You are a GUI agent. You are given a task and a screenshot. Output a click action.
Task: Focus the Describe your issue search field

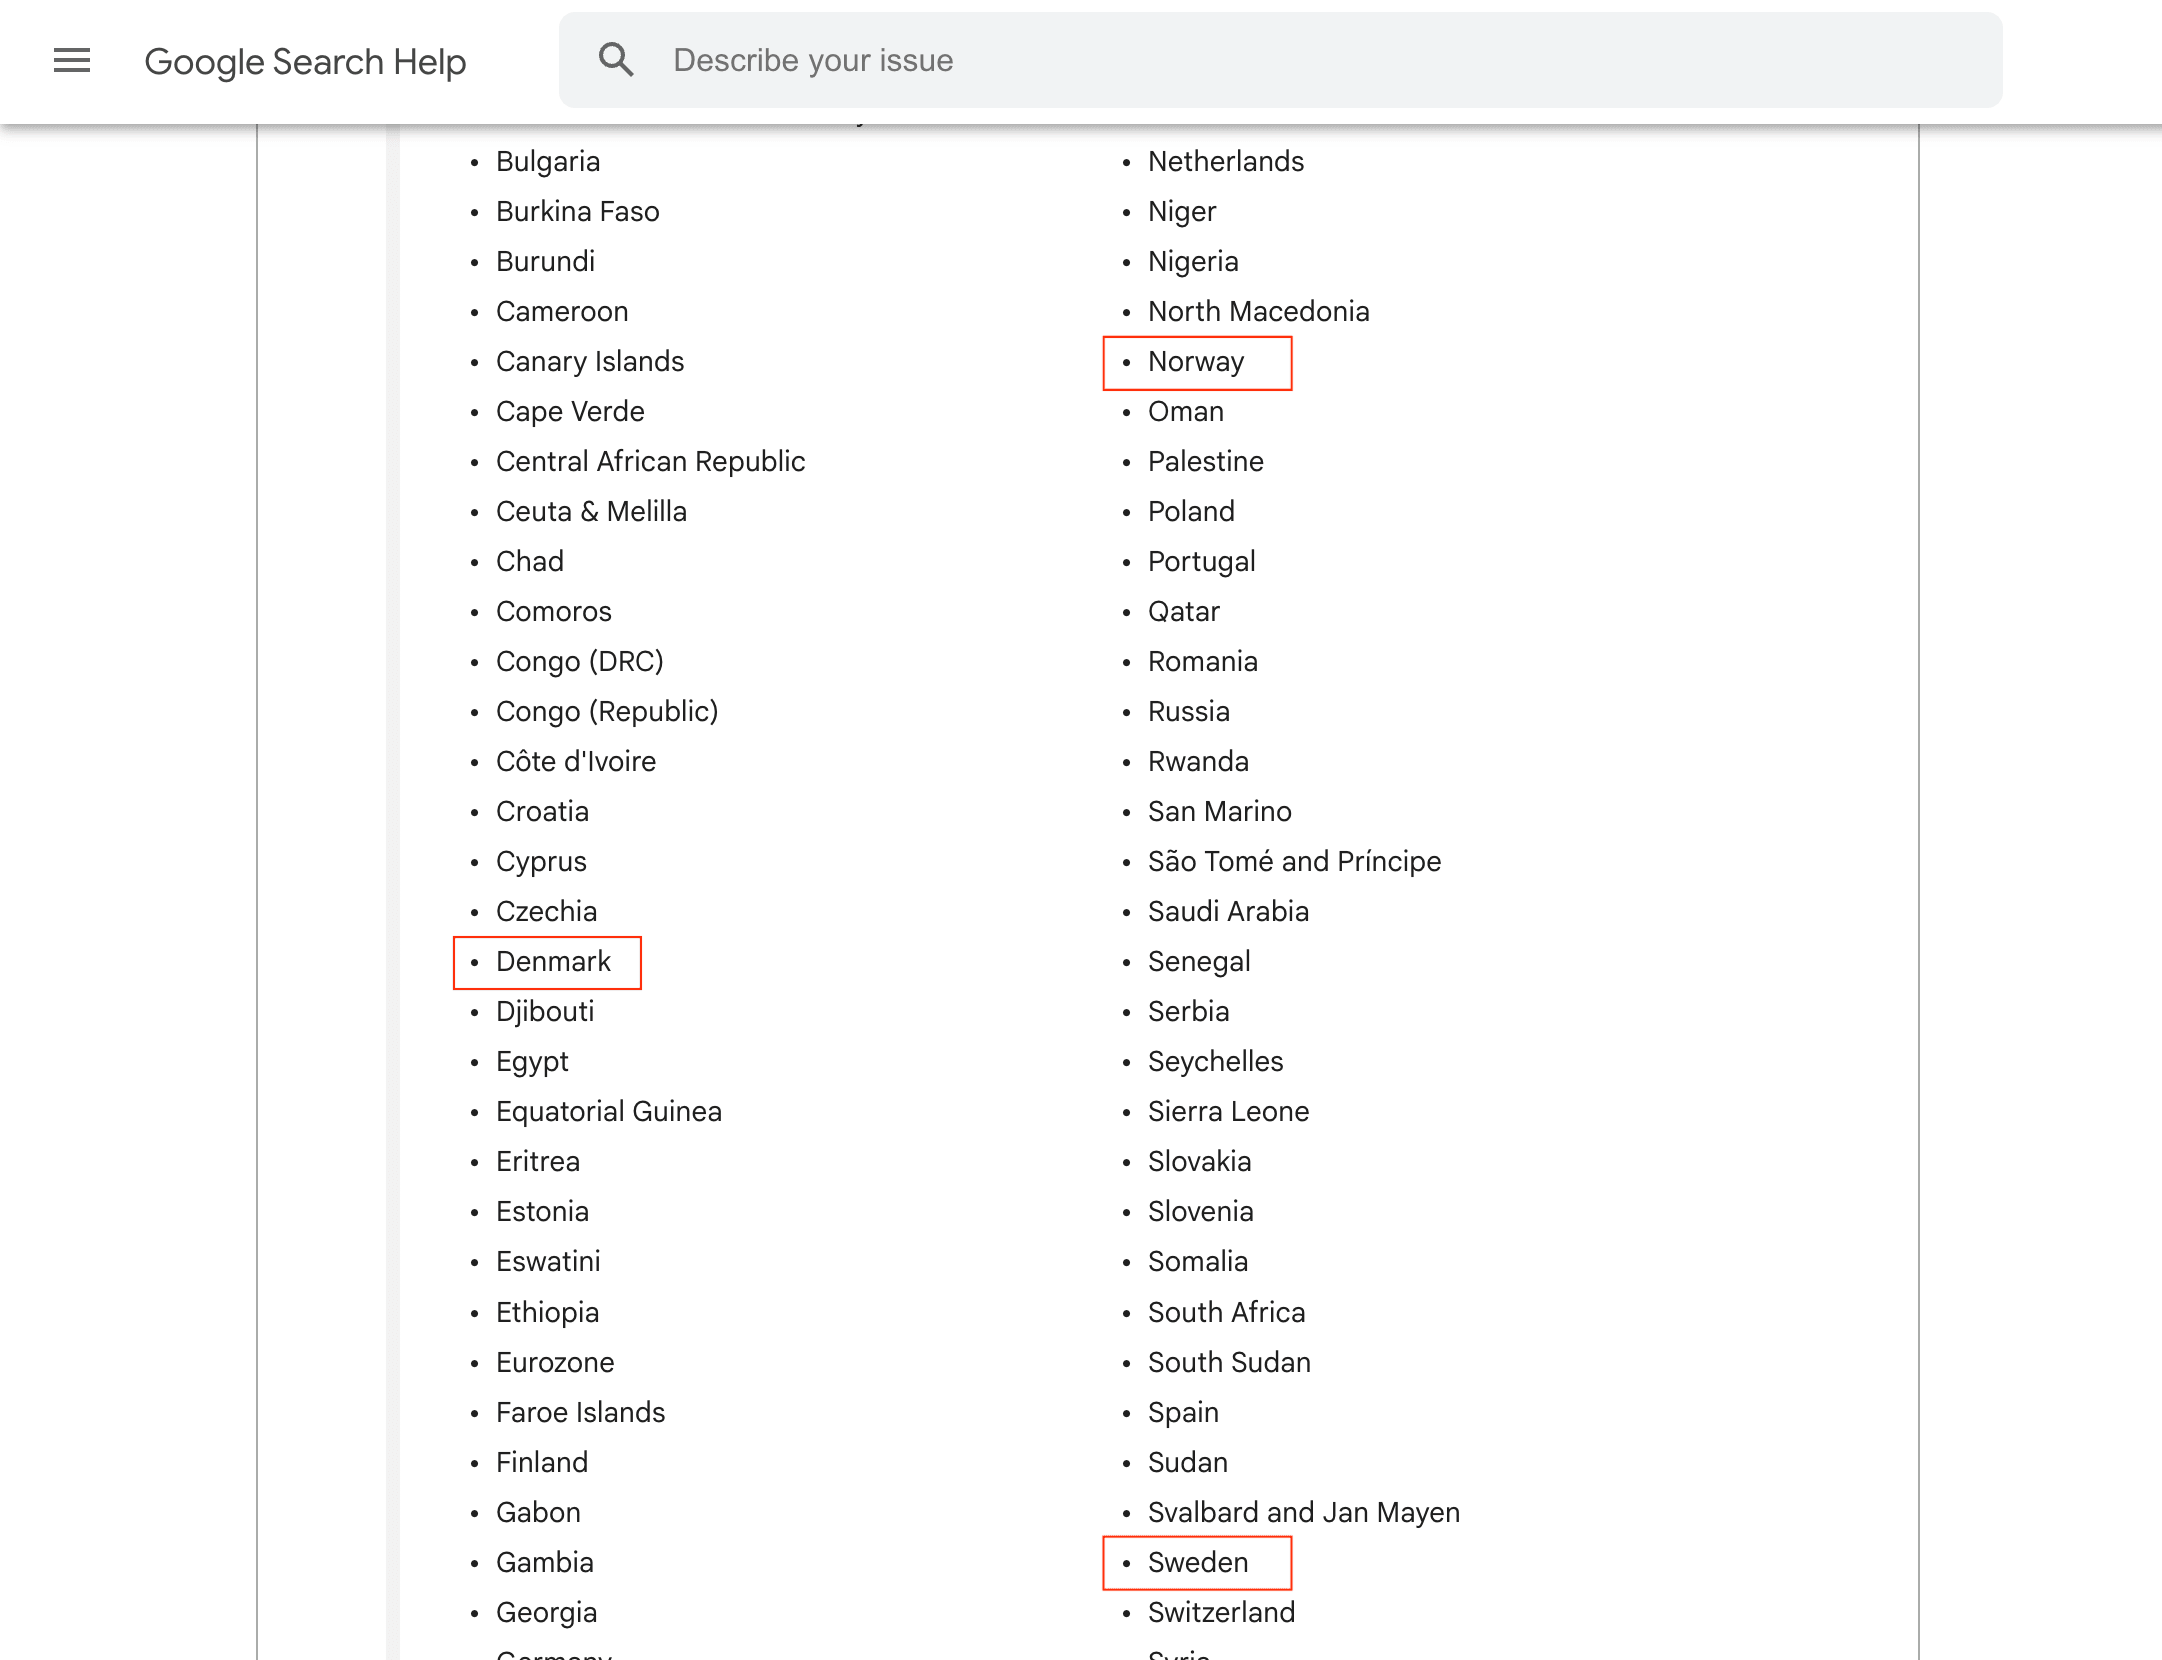pyautogui.click(x=1280, y=60)
